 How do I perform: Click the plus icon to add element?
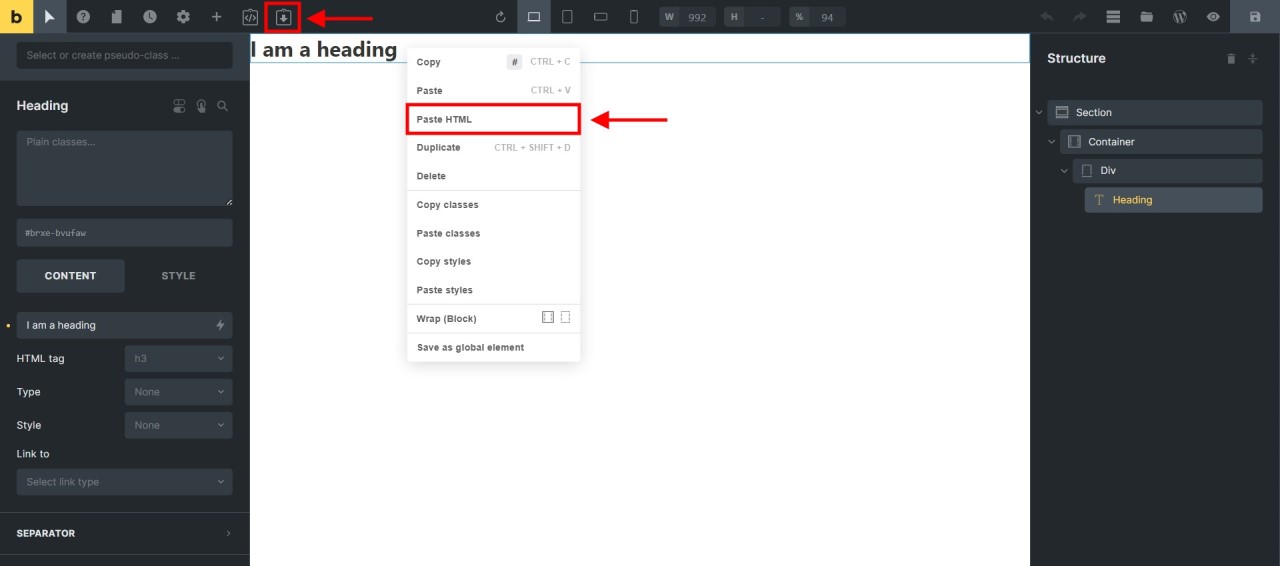click(x=216, y=17)
